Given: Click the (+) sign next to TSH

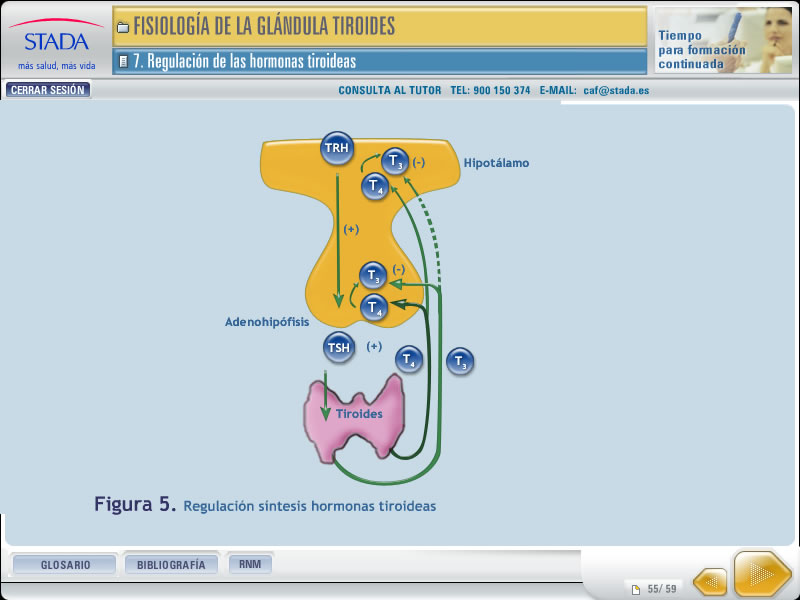Looking at the screenshot, I should pyautogui.click(x=374, y=347).
